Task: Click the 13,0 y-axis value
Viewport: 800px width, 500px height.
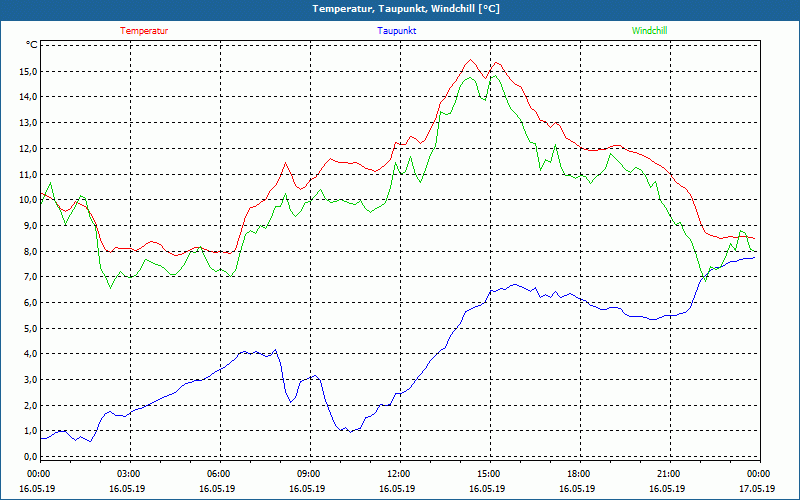Action: 28,122
